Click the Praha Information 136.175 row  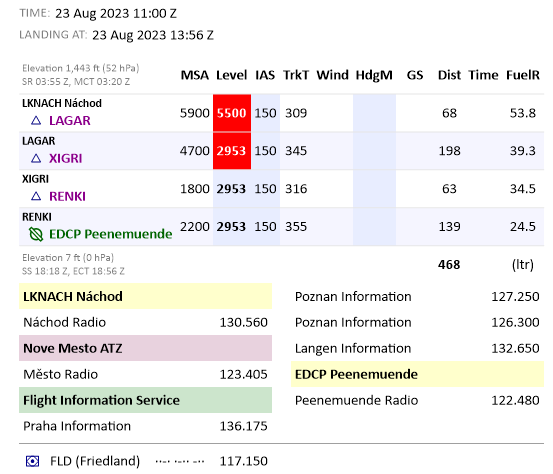click(x=145, y=426)
